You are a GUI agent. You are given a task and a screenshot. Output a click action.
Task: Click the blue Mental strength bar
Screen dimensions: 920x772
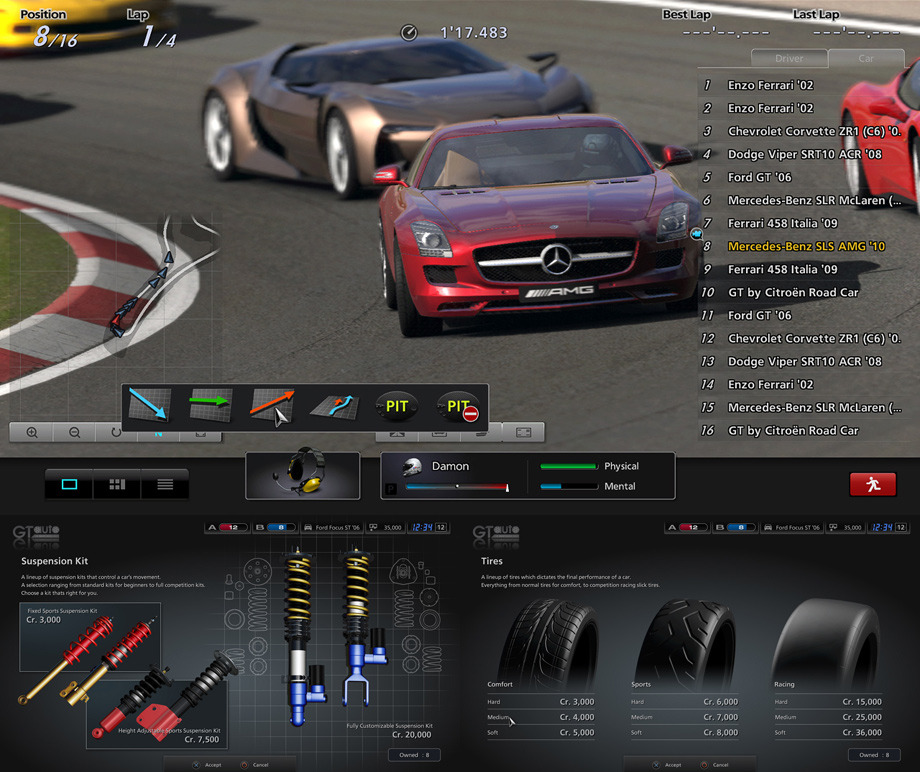(568, 486)
